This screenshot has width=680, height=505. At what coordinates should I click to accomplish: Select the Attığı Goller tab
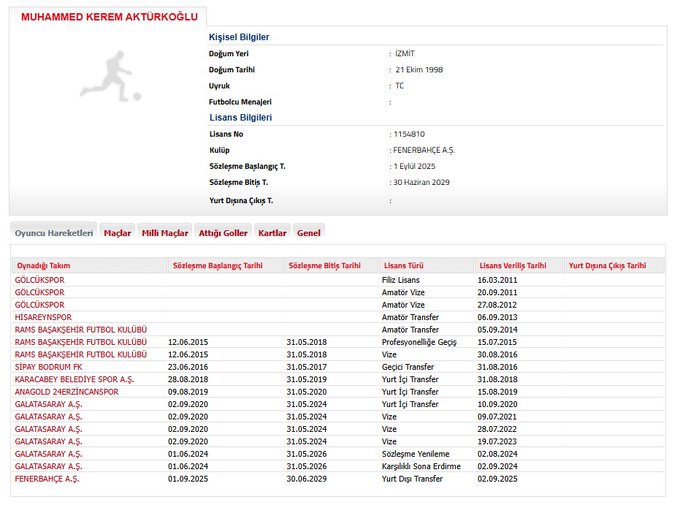tap(223, 232)
